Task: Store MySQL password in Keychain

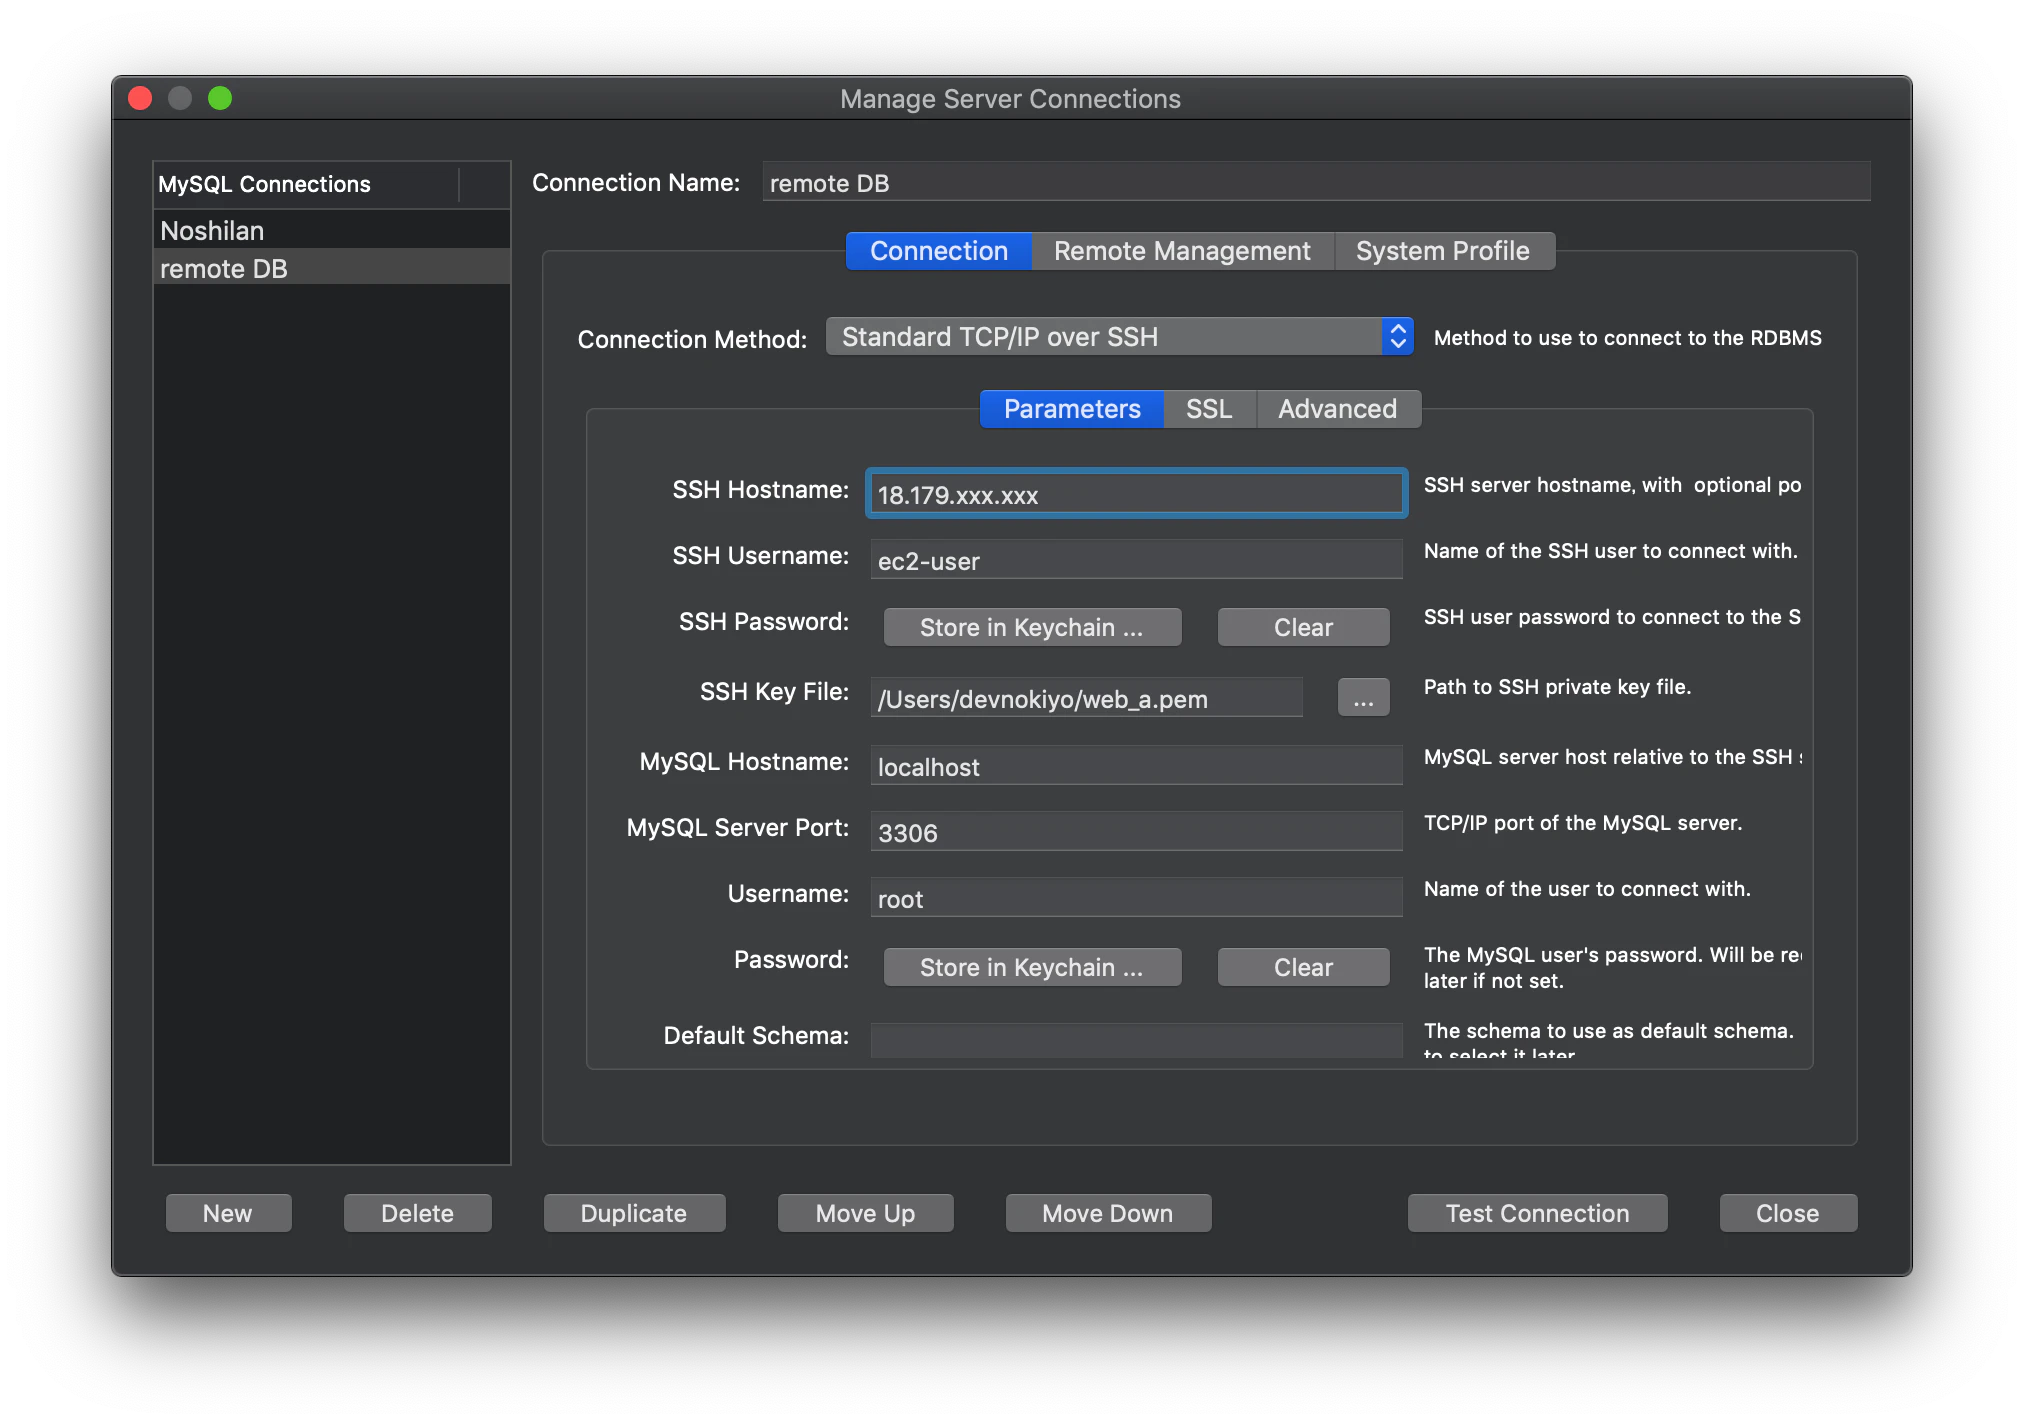Action: click(x=1032, y=967)
